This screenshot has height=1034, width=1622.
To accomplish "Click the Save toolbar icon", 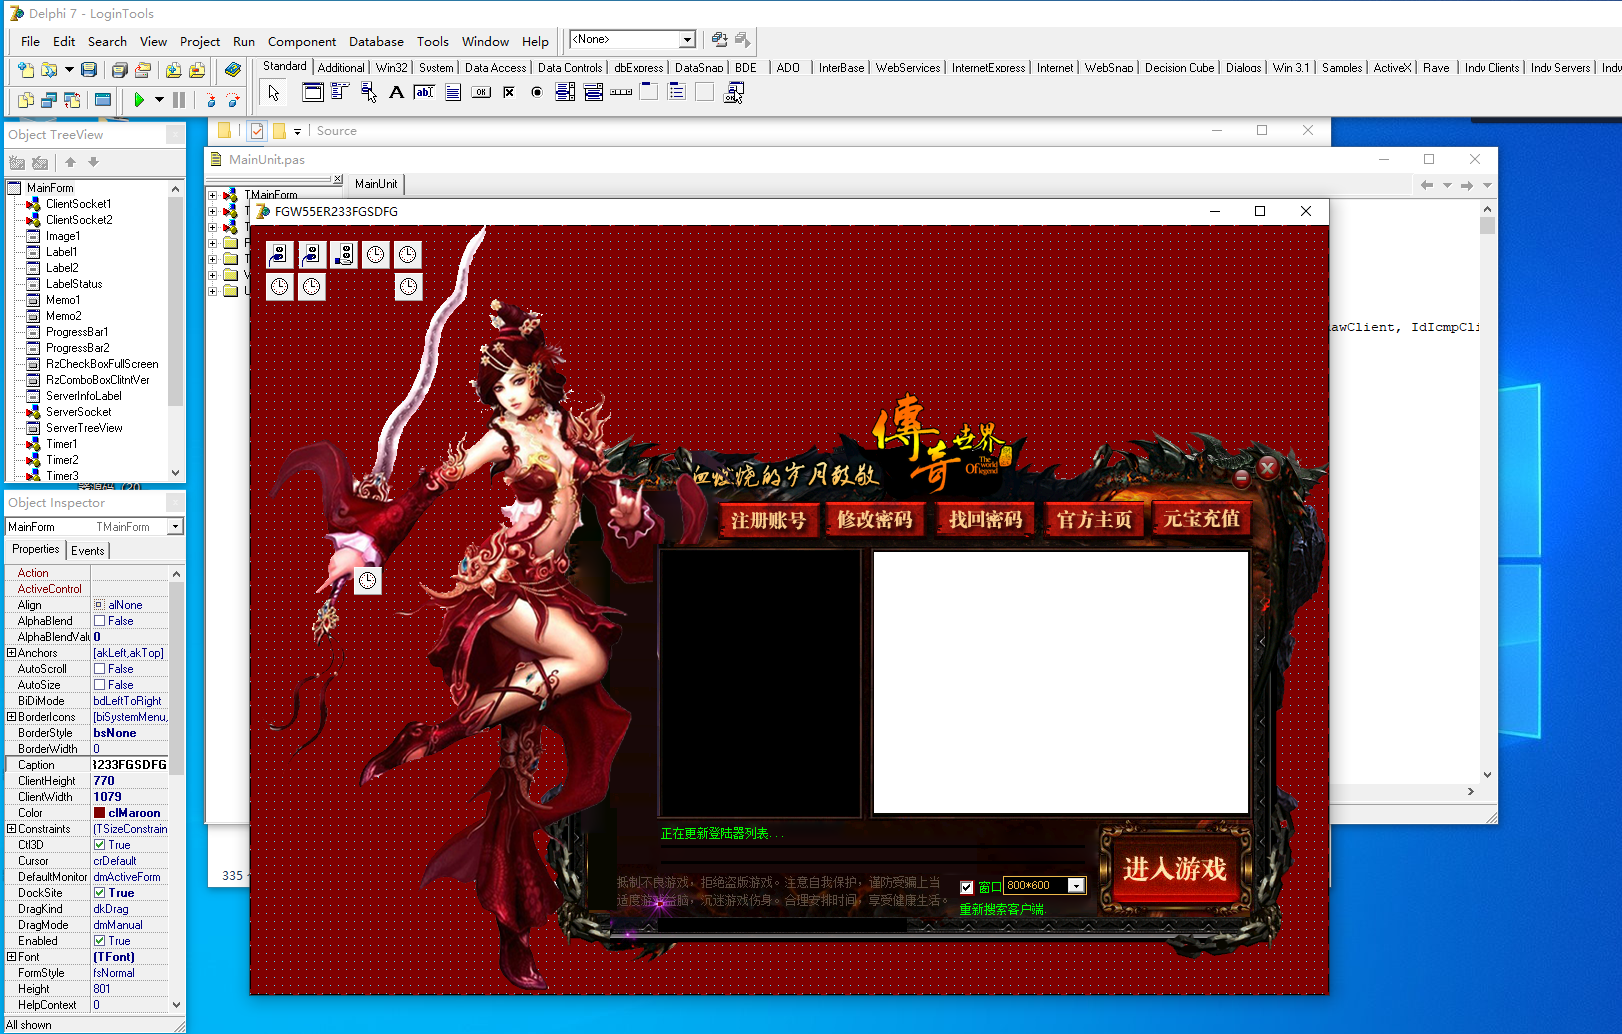I will 89,70.
